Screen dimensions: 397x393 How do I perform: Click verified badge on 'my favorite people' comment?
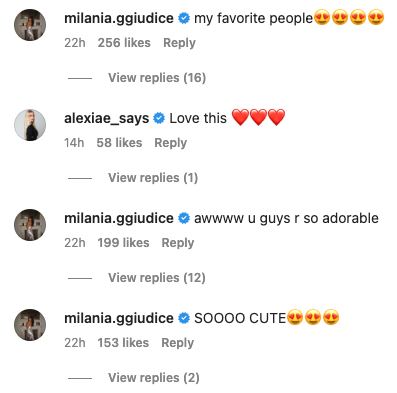coord(184,18)
